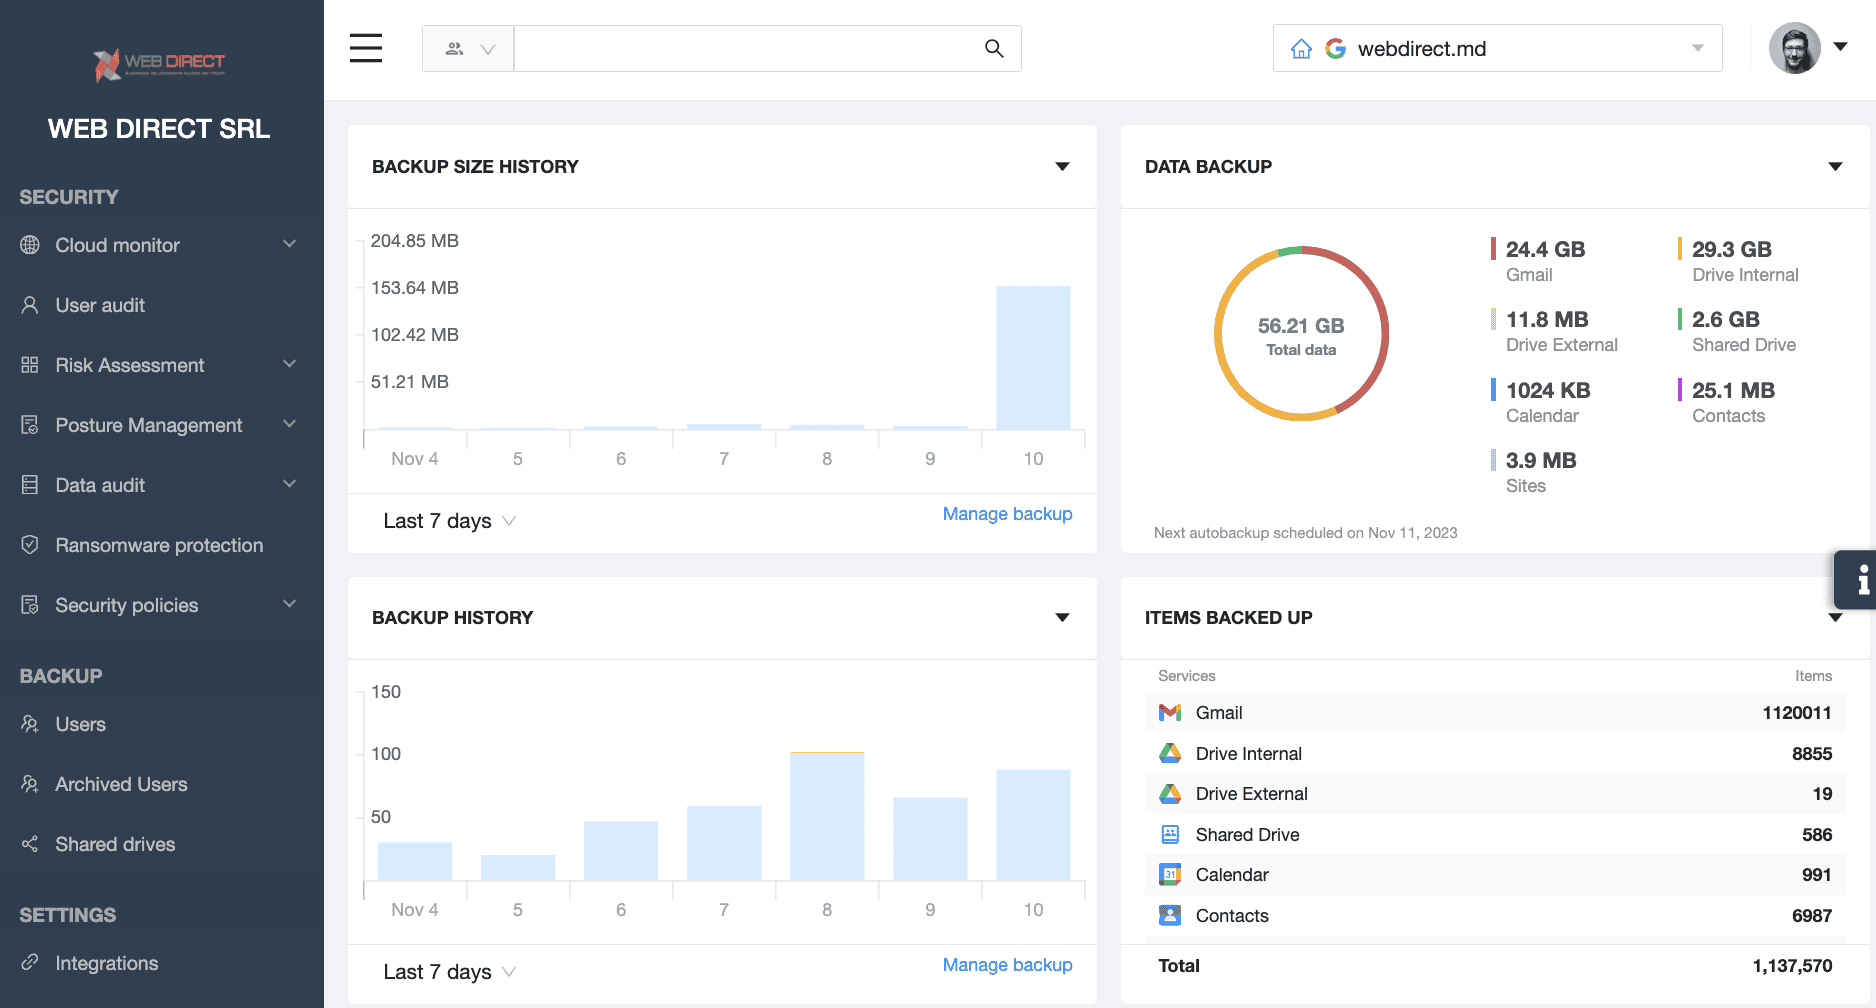Expand the Risk Assessment section
Viewport: 1876px width, 1008px height.
[x=289, y=365]
